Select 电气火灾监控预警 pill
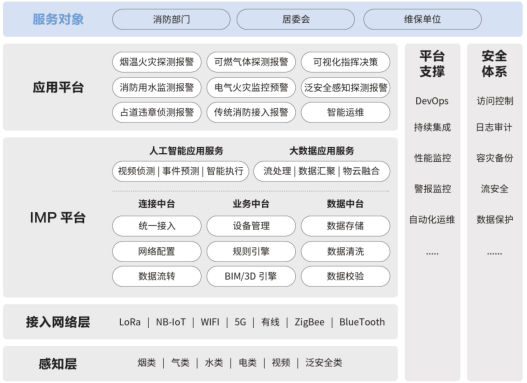Viewport: 527px width, 383px height. (251, 87)
